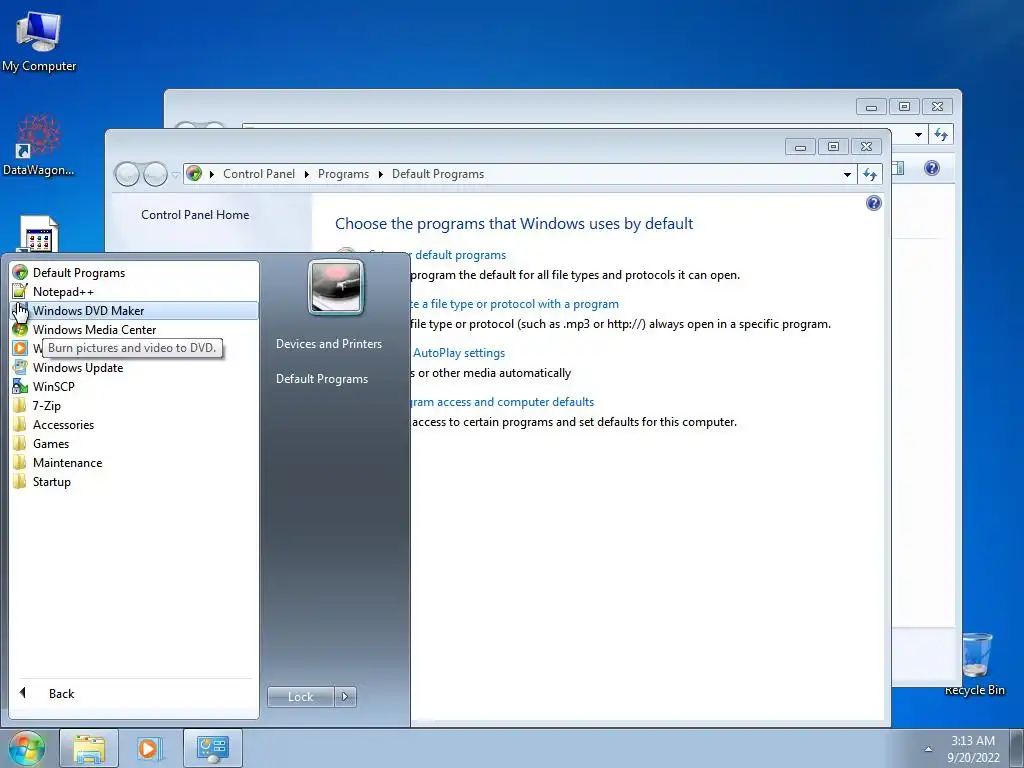Click the help icon in the background window
The width and height of the screenshot is (1024, 768).
pos(932,168)
